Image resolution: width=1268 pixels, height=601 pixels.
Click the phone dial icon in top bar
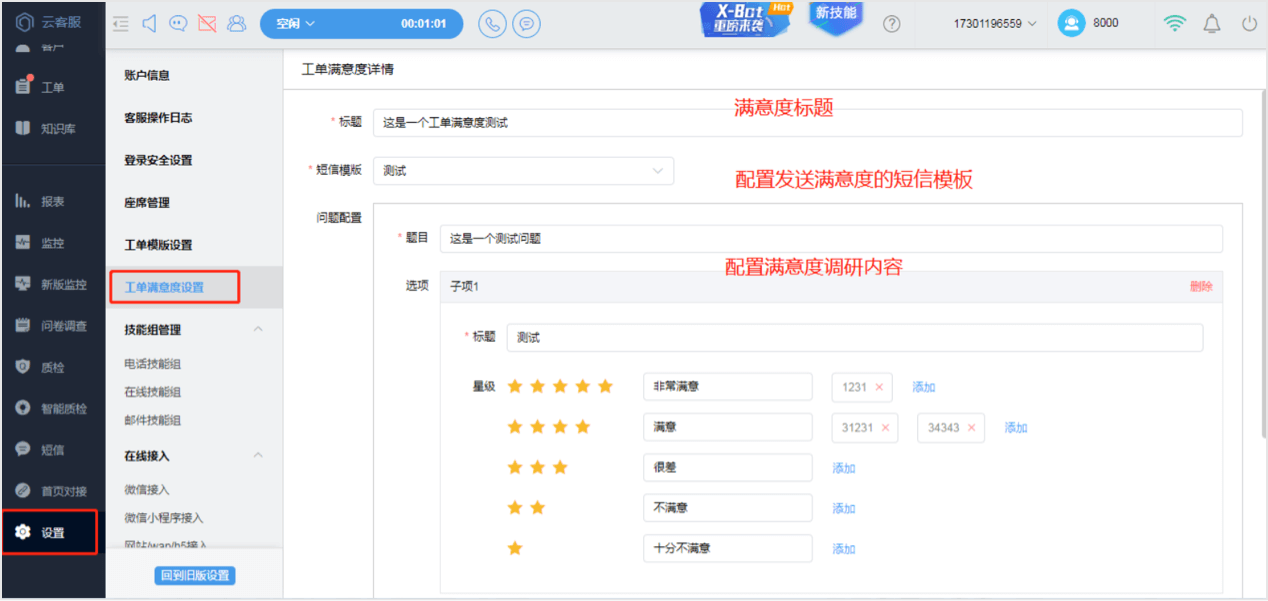492,23
